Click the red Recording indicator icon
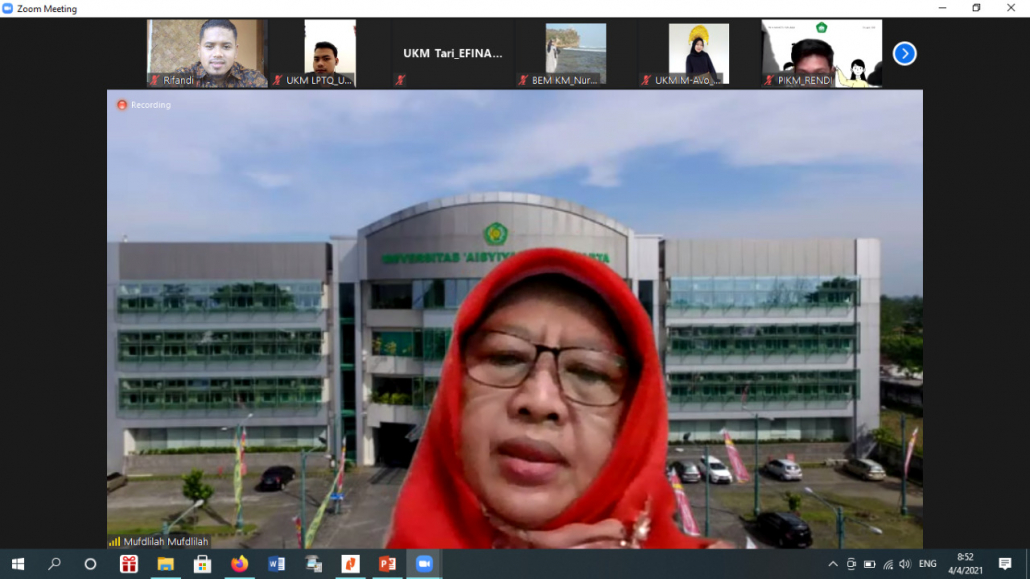The height and width of the screenshot is (579, 1030). 122,105
